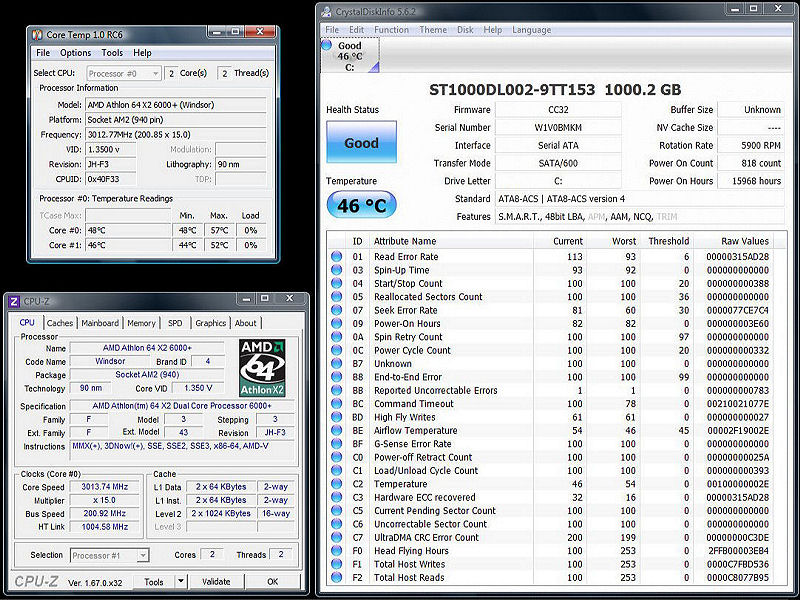Select the C: drive tab showing Good

click(349, 56)
